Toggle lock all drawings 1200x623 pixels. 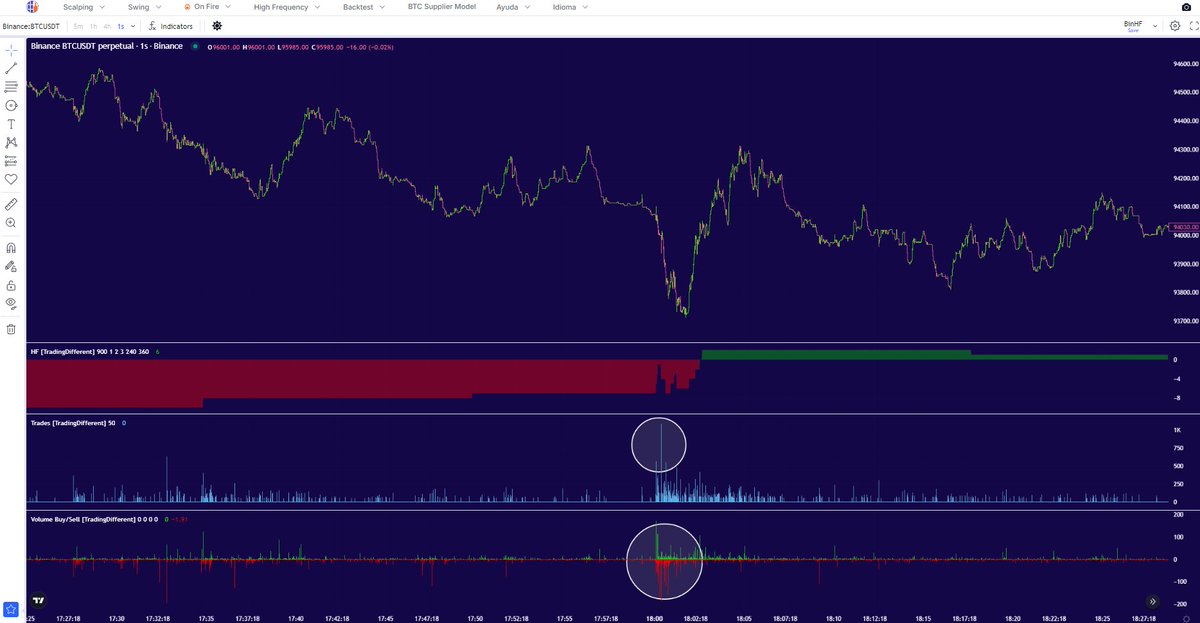[11, 284]
